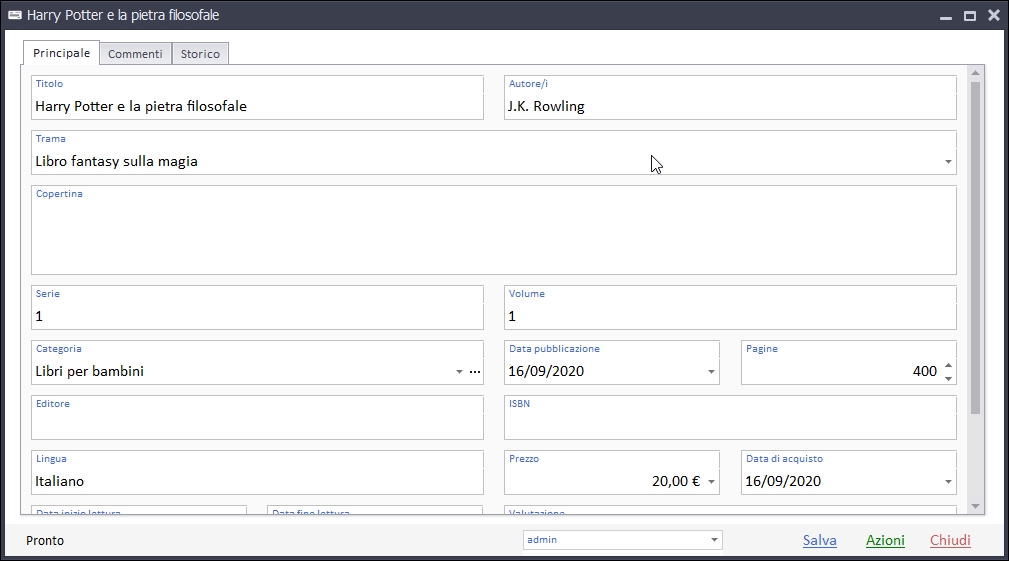Image resolution: width=1009 pixels, height=561 pixels.
Task: Expand the Prezzo calculator dropdown
Action: point(711,482)
